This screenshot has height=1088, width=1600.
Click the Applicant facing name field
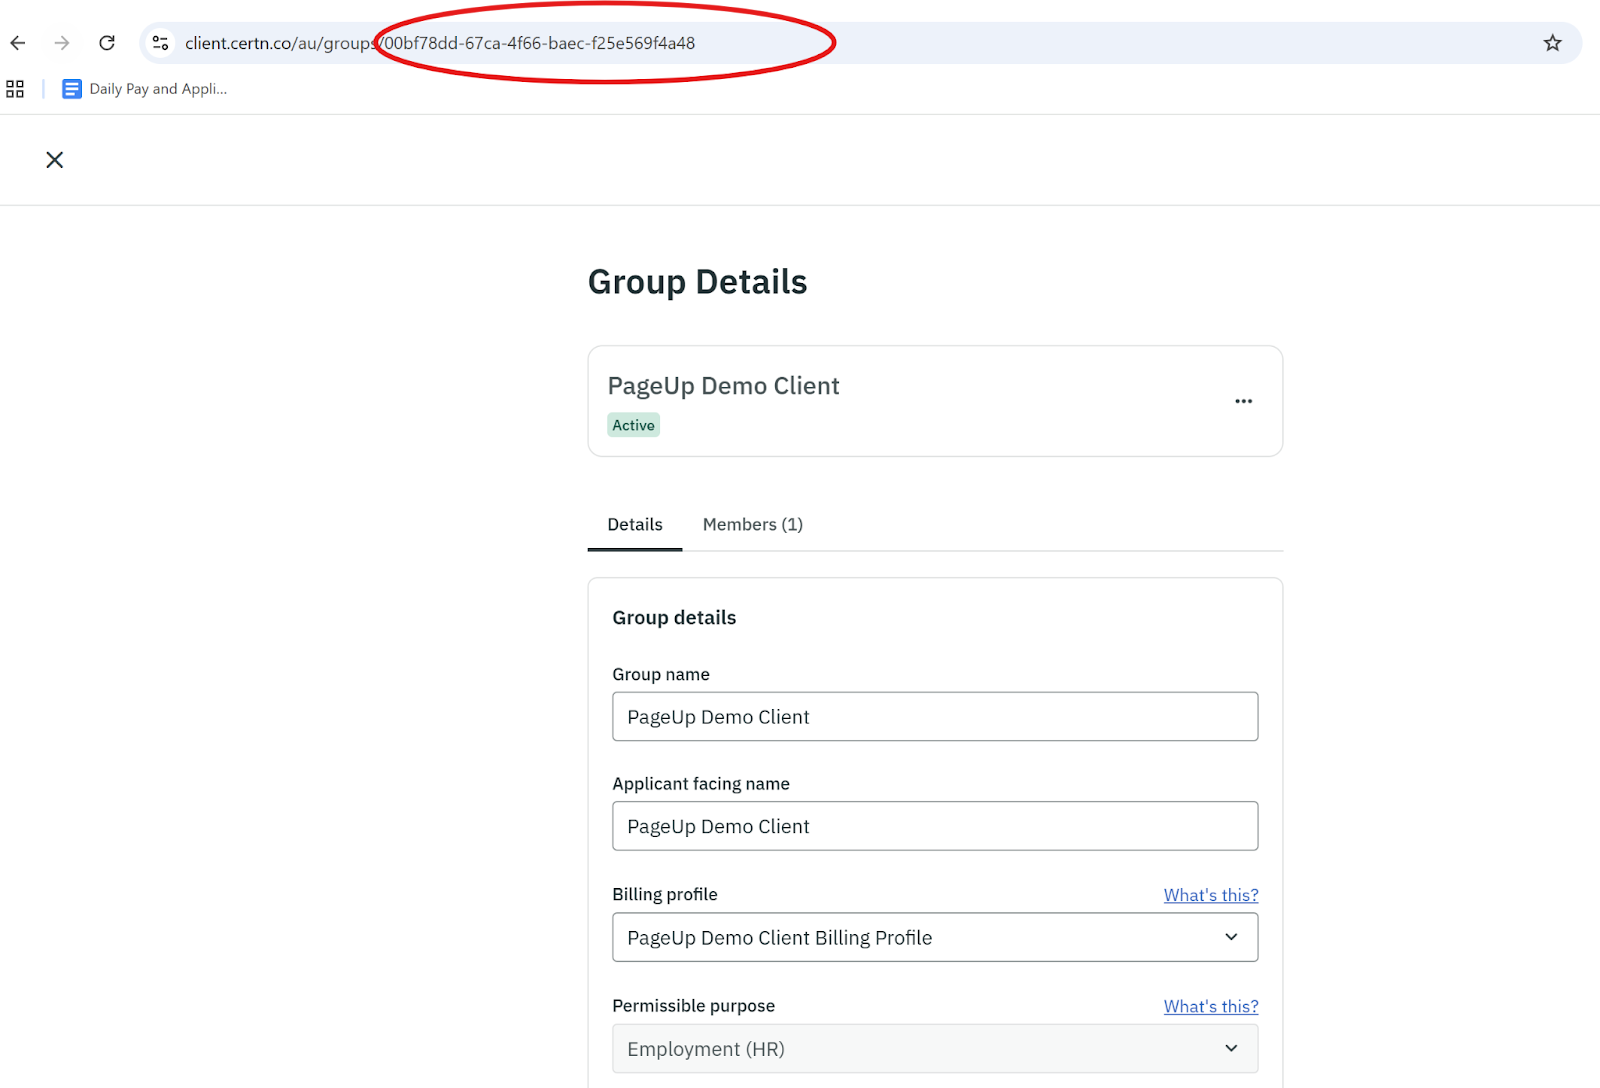(934, 827)
